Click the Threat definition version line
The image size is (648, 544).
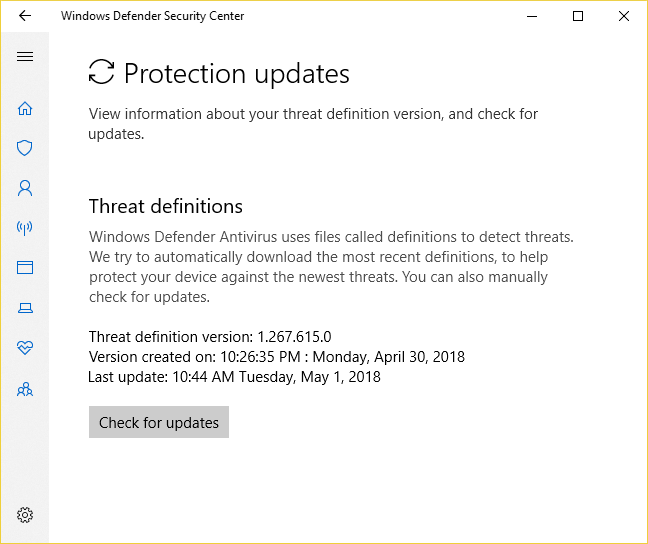pyautogui.click(x=210, y=337)
